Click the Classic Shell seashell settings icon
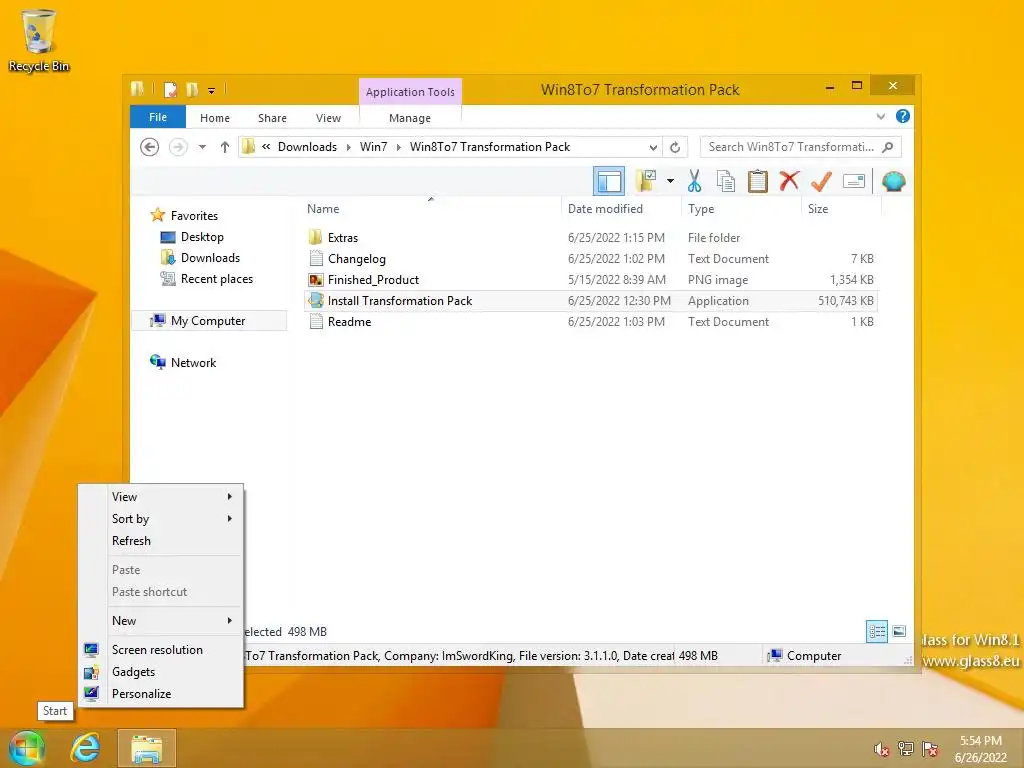 click(893, 181)
